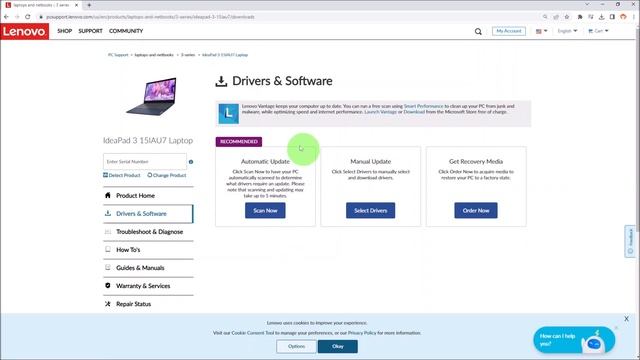
Task: Click the browser profile avatar icon
Action: click(x=623, y=17)
